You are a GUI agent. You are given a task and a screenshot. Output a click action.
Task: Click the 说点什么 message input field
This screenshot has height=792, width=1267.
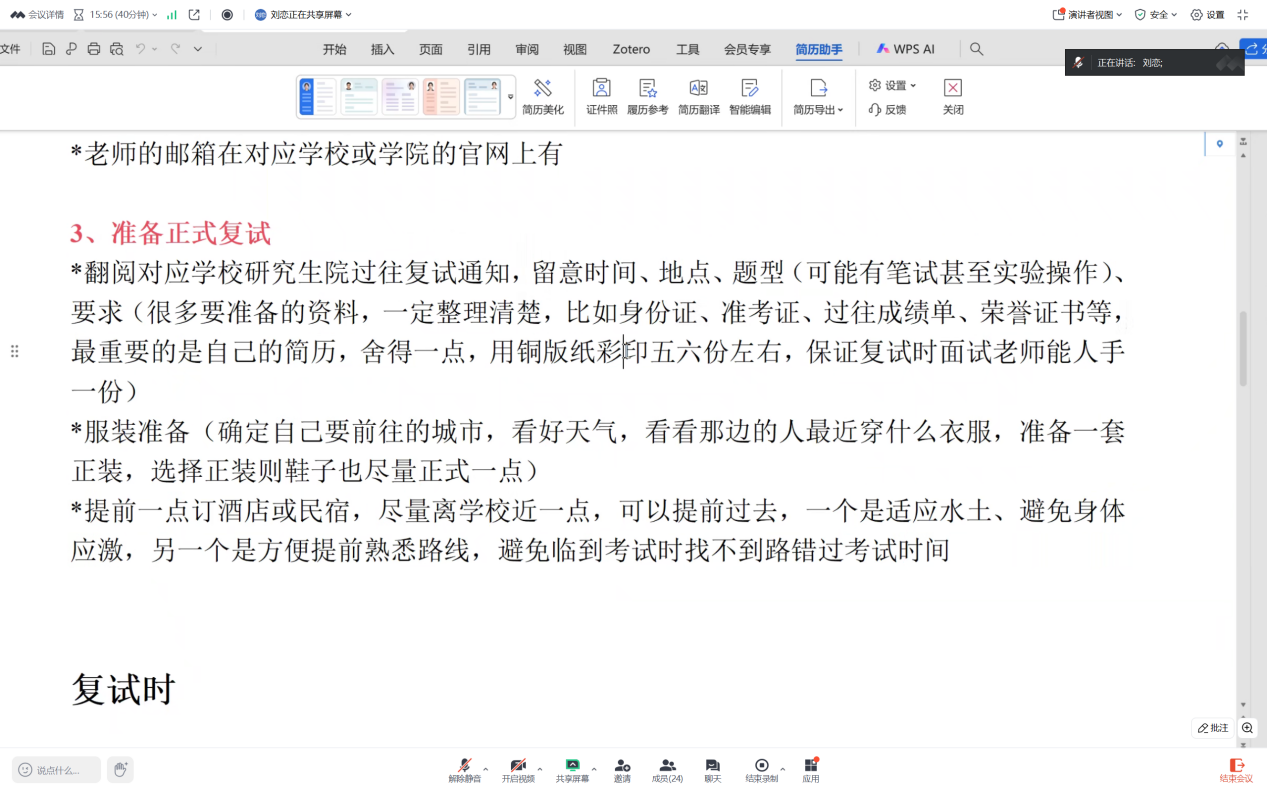click(58, 770)
